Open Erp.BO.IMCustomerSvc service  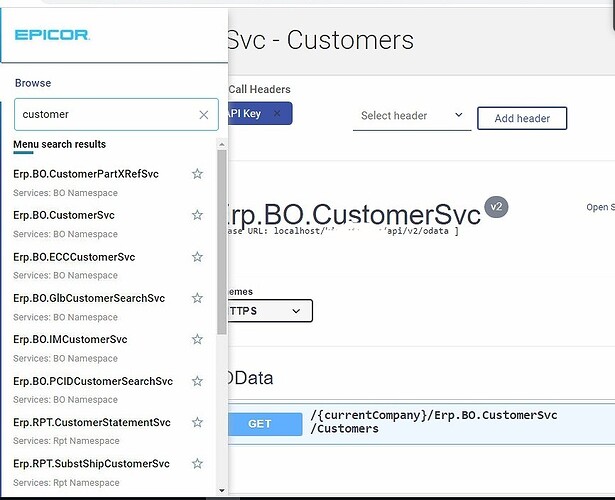pos(70,340)
